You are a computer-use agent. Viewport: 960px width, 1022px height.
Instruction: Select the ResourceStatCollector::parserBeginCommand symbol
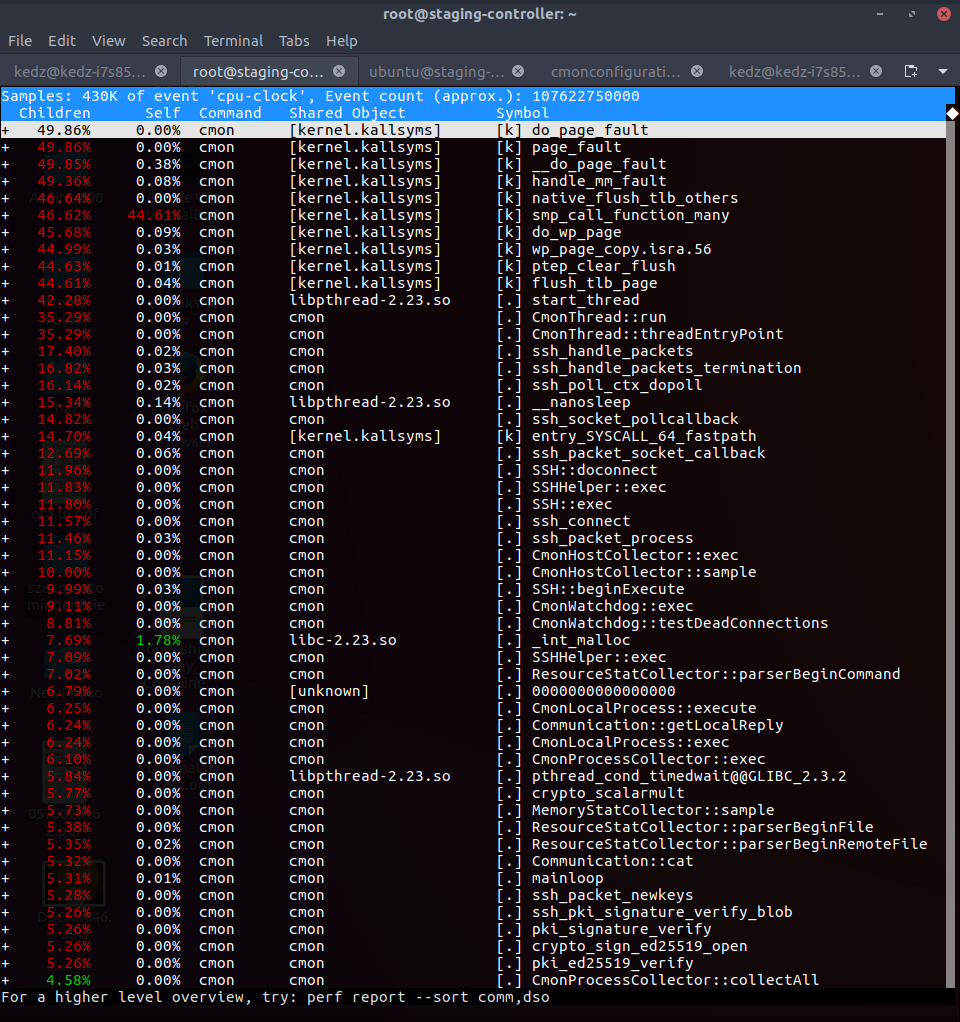click(x=716, y=675)
